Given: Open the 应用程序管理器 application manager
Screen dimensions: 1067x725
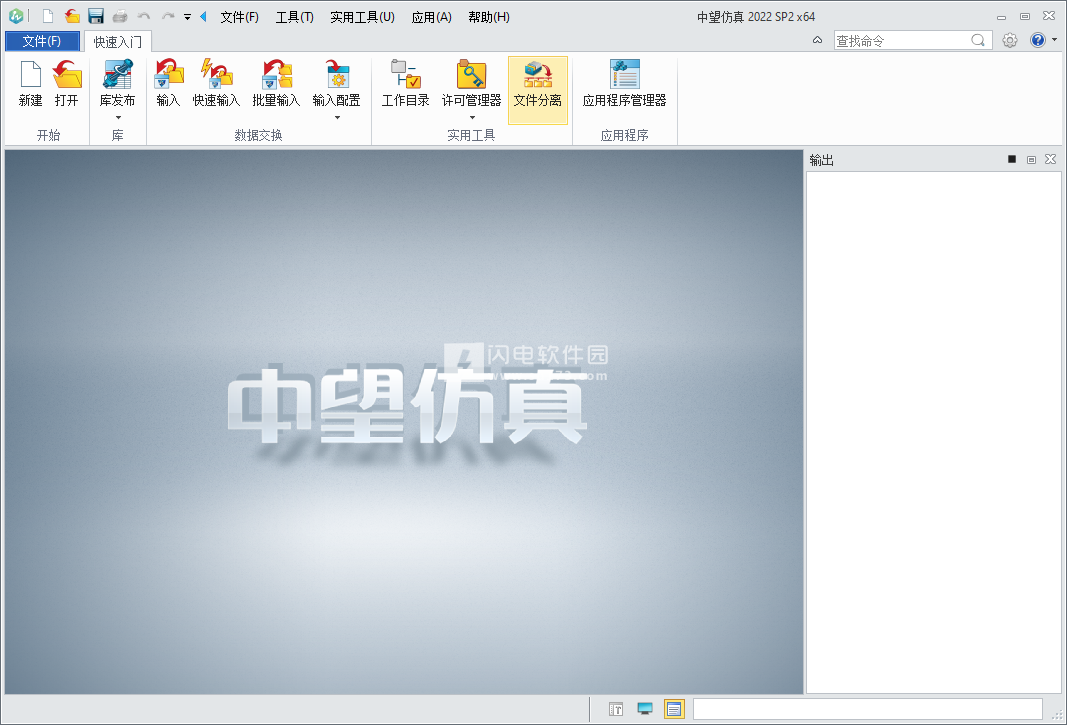Looking at the screenshot, I should click(625, 75).
